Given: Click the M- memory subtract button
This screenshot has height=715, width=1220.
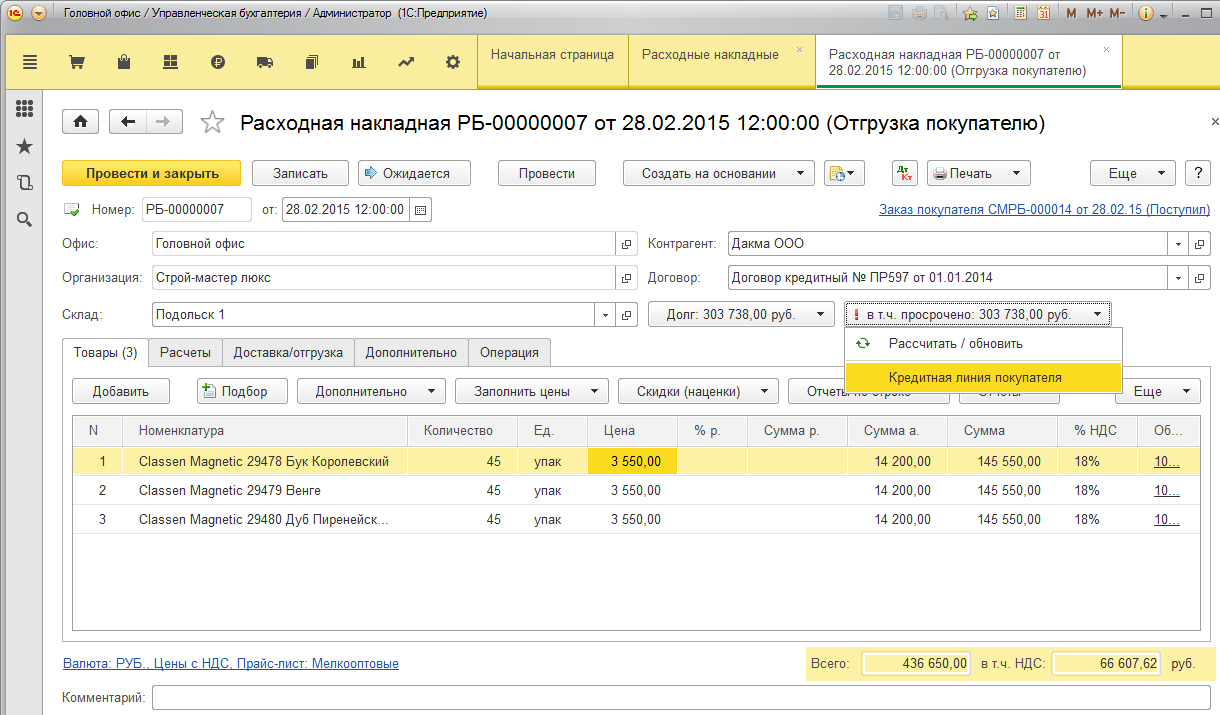Looking at the screenshot, I should [1117, 14].
